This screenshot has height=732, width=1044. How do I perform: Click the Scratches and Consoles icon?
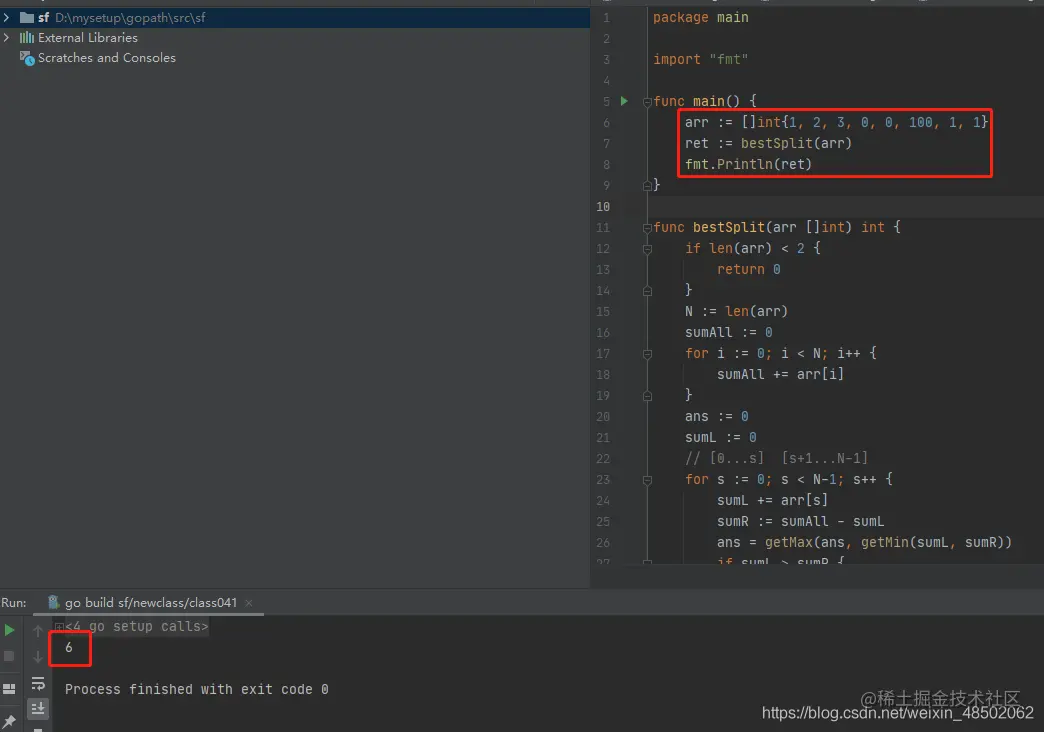tap(27, 58)
